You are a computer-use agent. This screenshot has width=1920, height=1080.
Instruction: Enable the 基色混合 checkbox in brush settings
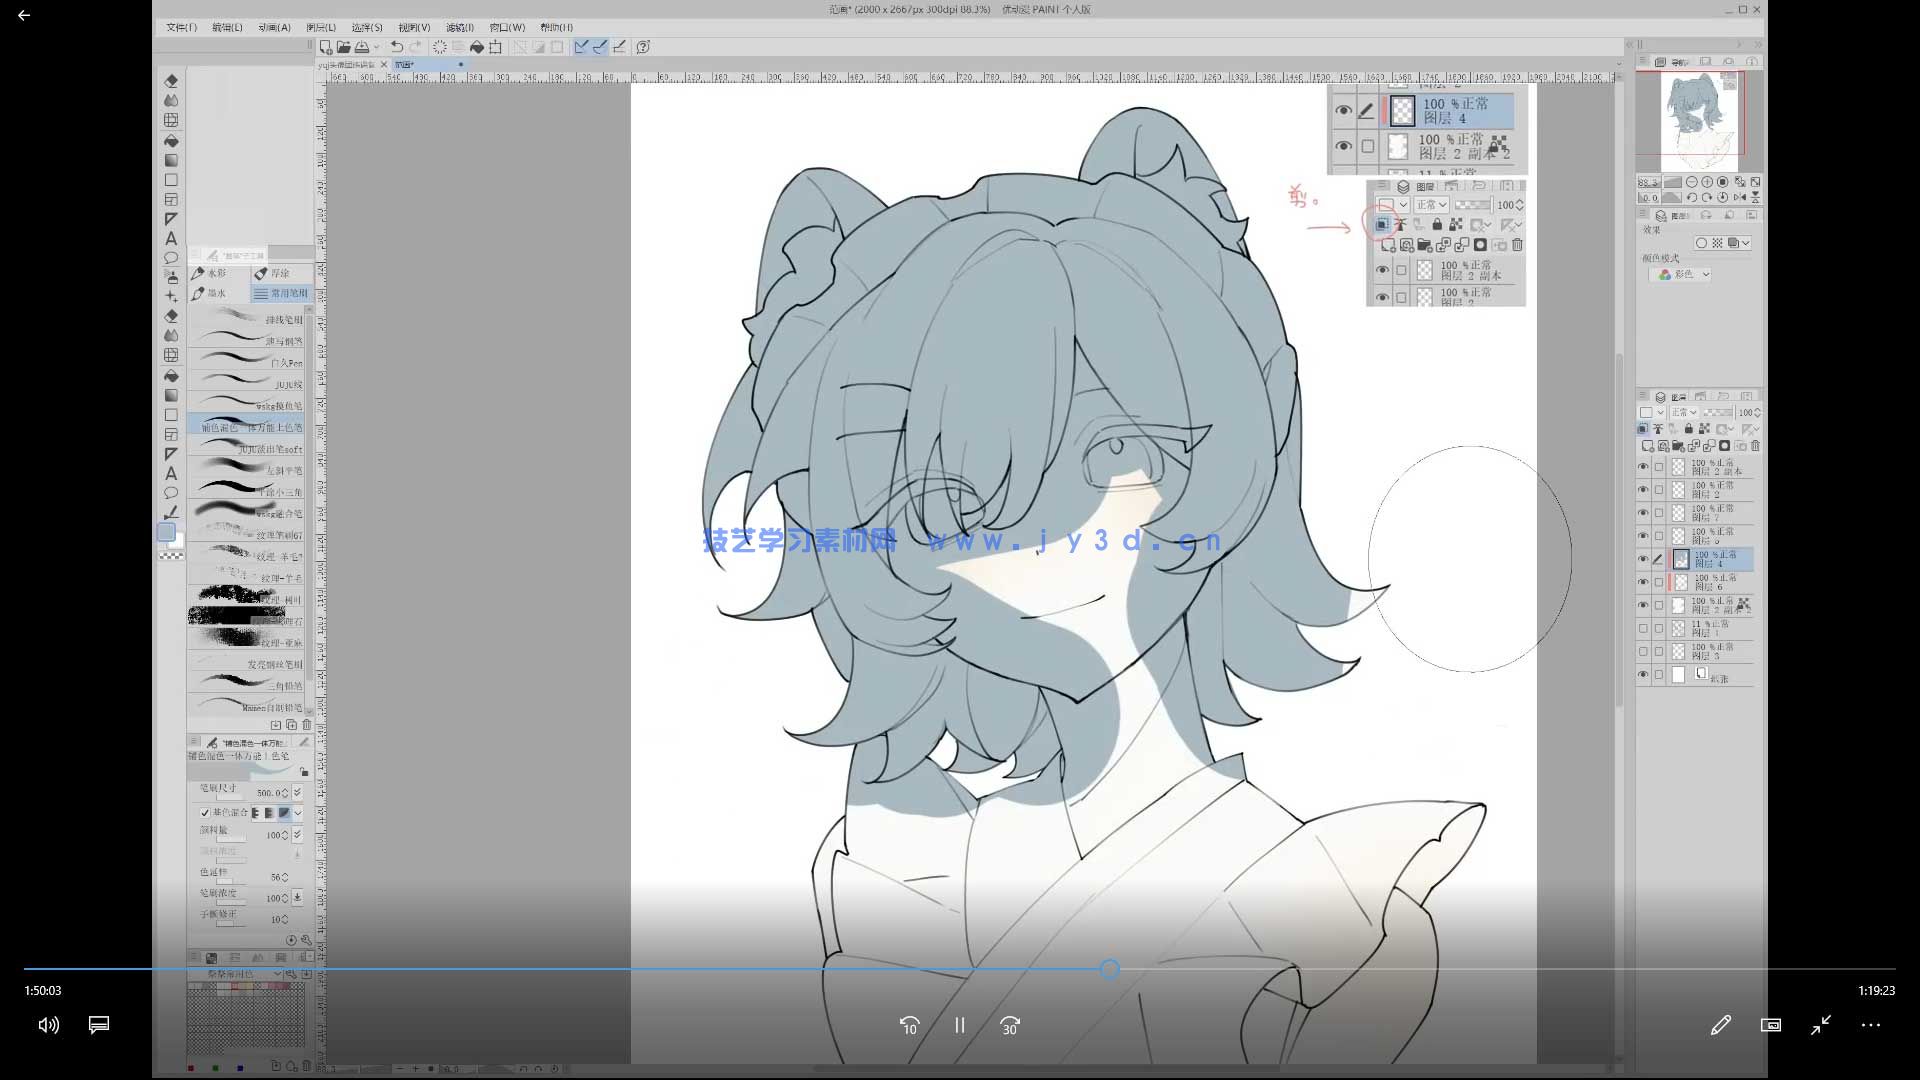click(205, 812)
